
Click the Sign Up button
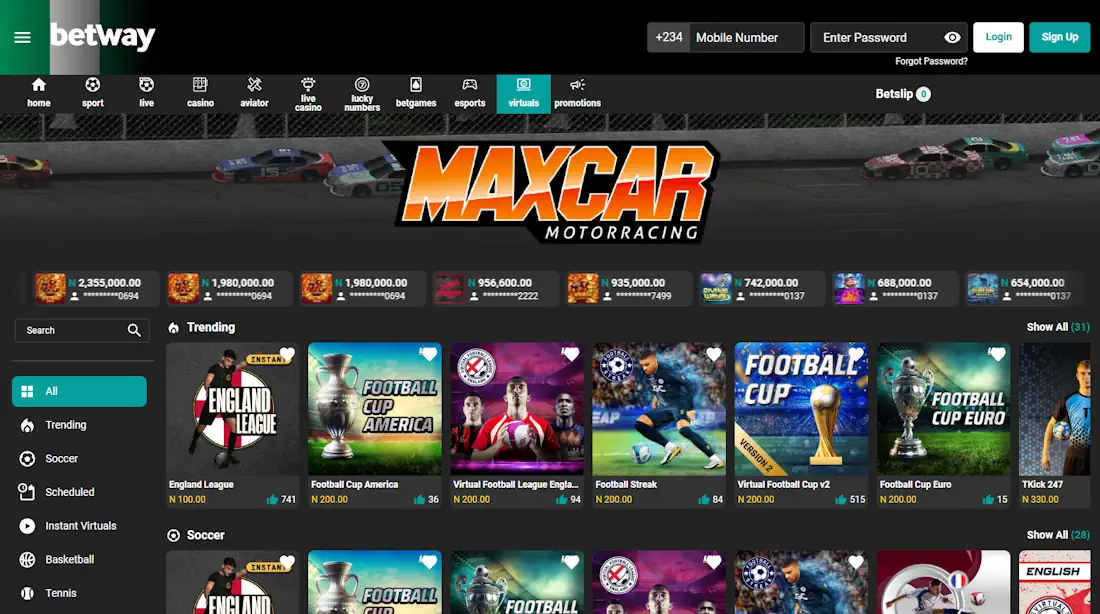pos(1059,37)
